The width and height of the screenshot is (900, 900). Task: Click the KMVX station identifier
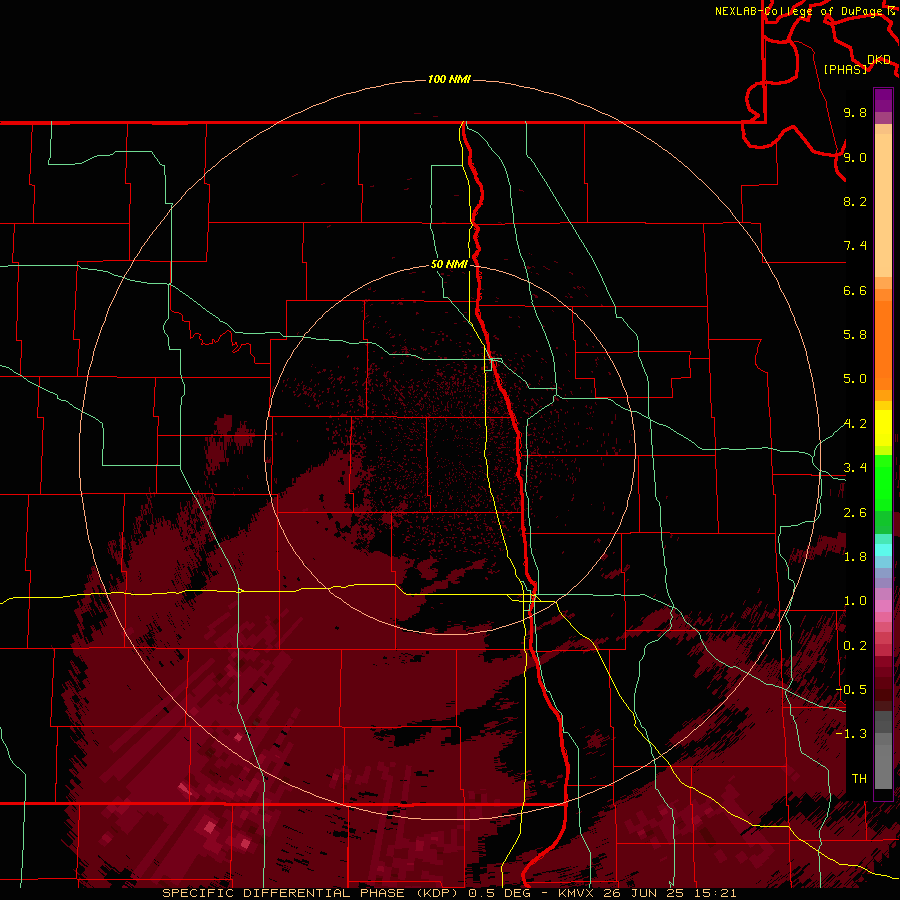576,893
